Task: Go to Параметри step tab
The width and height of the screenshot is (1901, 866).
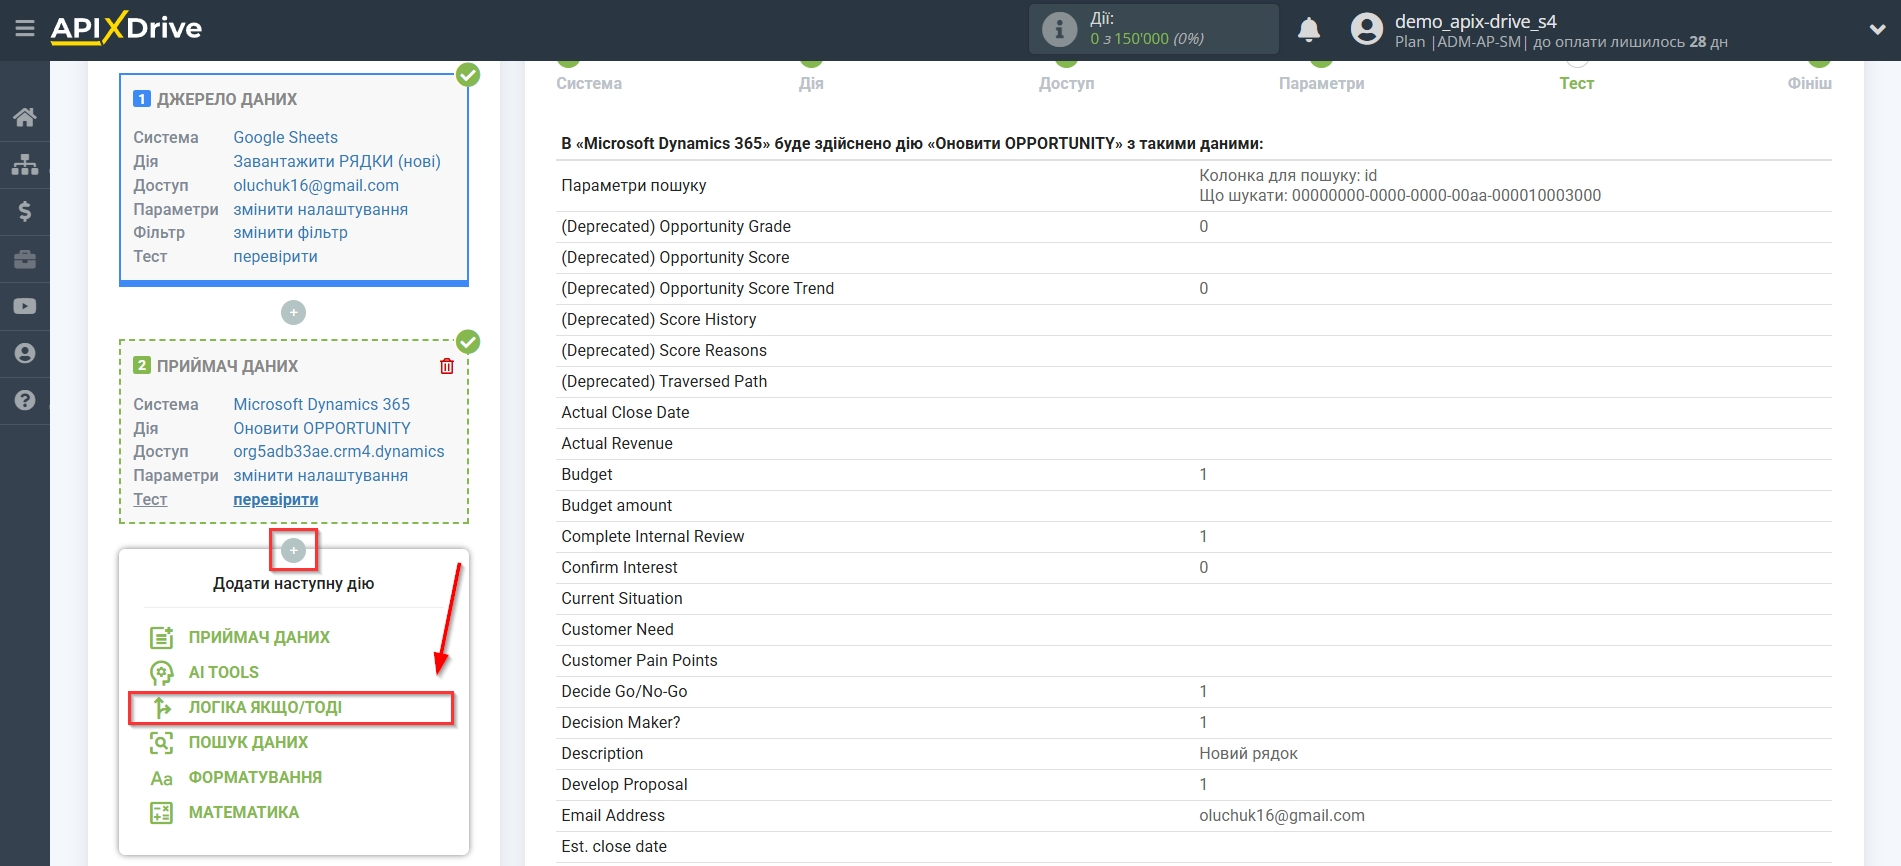Action: (x=1321, y=83)
